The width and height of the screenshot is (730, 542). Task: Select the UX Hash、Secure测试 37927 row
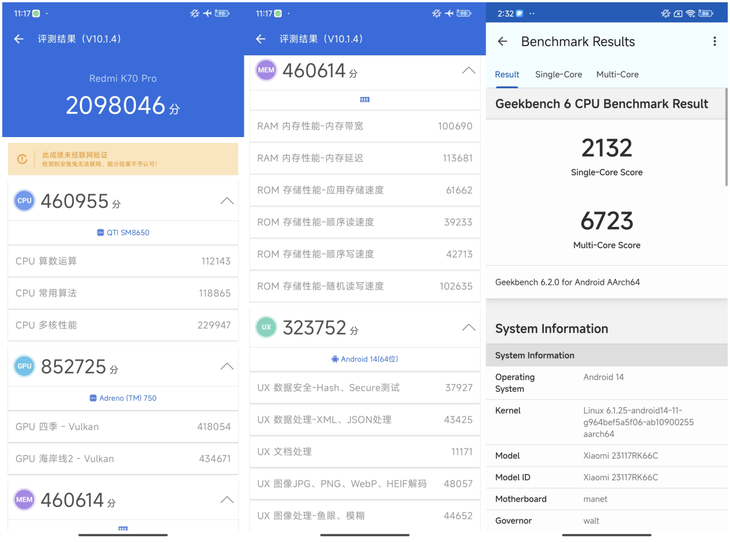365,387
